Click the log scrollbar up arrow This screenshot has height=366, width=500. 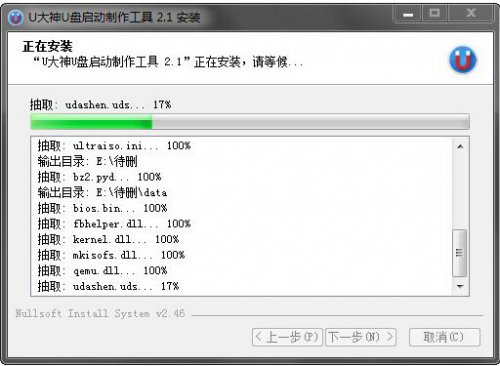pos(460,146)
